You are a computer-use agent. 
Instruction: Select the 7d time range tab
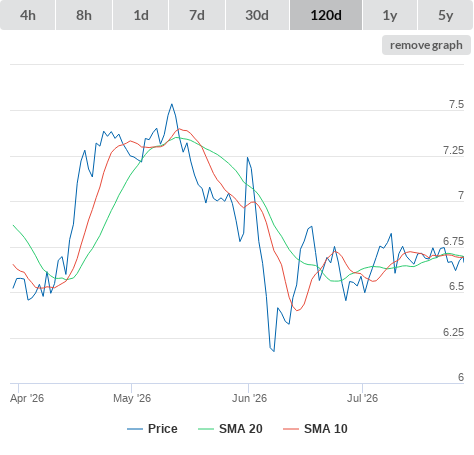click(197, 15)
